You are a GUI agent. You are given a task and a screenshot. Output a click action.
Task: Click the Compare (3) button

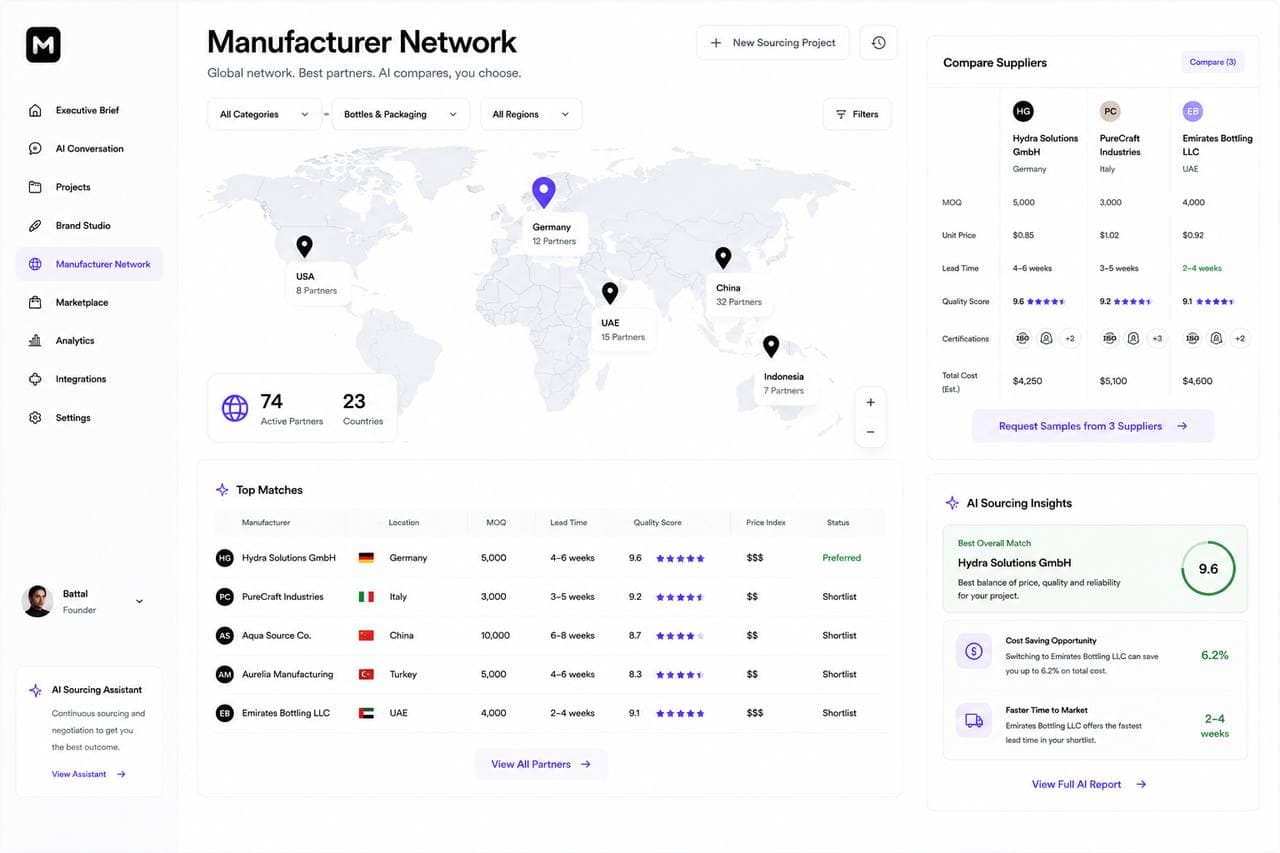coord(1213,62)
